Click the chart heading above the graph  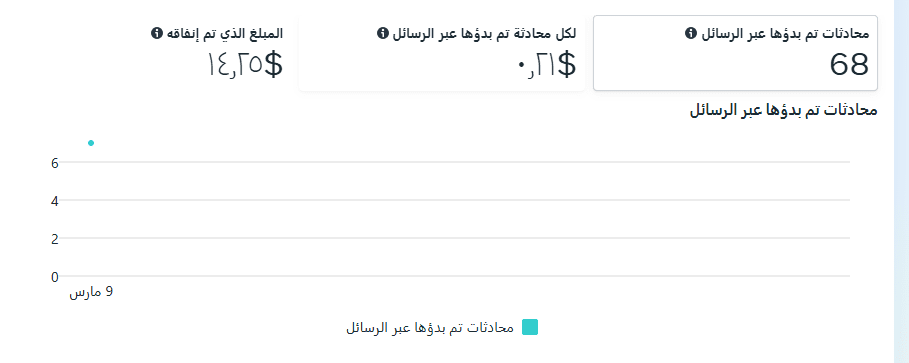click(x=783, y=110)
